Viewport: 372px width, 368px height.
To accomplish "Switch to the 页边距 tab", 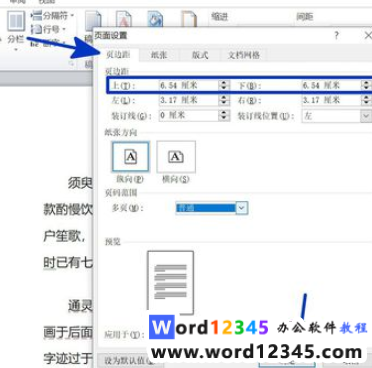I will click(118, 55).
